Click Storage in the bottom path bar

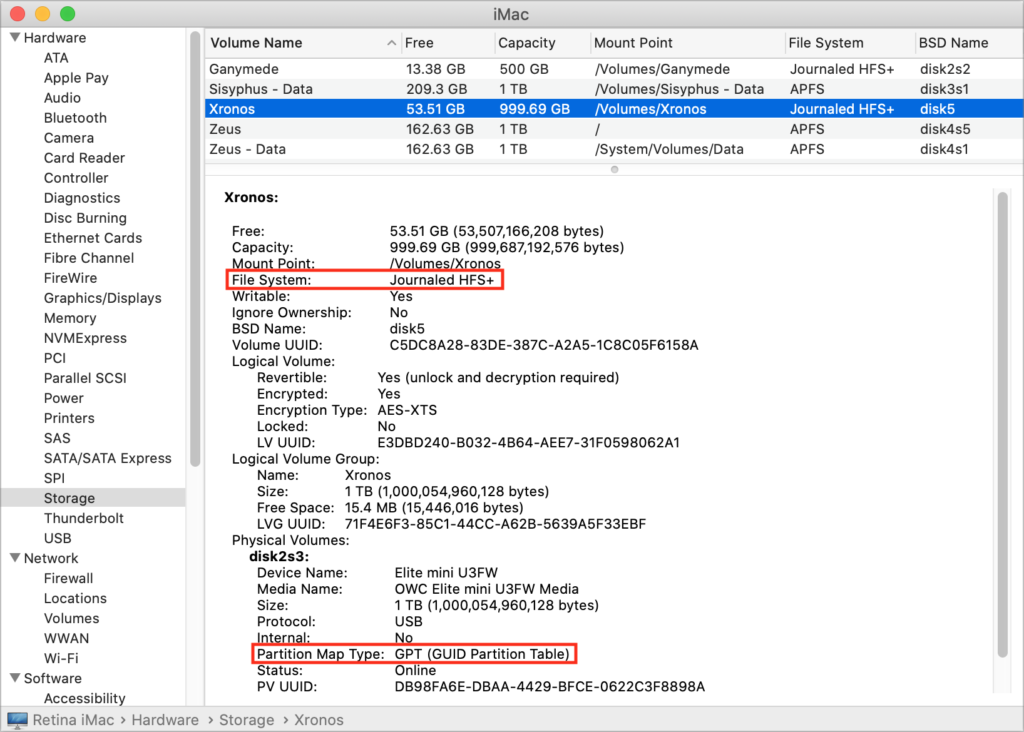click(246, 720)
